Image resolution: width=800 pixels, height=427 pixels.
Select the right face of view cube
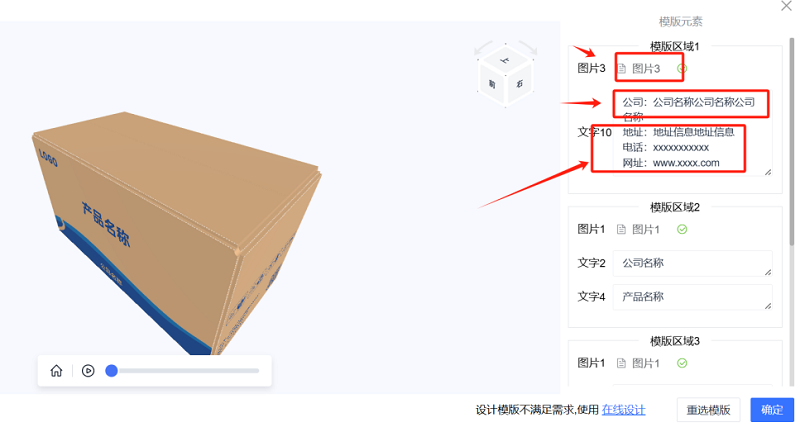pyautogui.click(x=519, y=84)
